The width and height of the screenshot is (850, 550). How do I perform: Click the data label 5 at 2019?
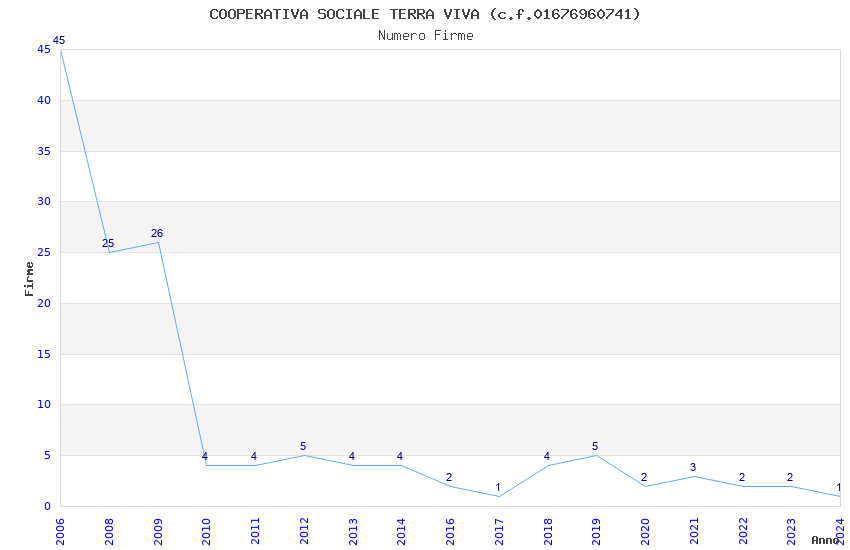tap(595, 447)
